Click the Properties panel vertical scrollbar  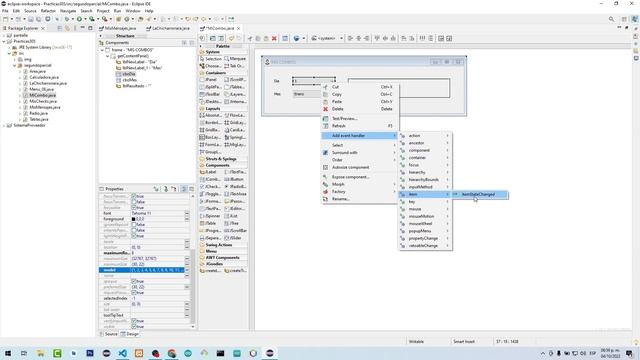(x=193, y=286)
